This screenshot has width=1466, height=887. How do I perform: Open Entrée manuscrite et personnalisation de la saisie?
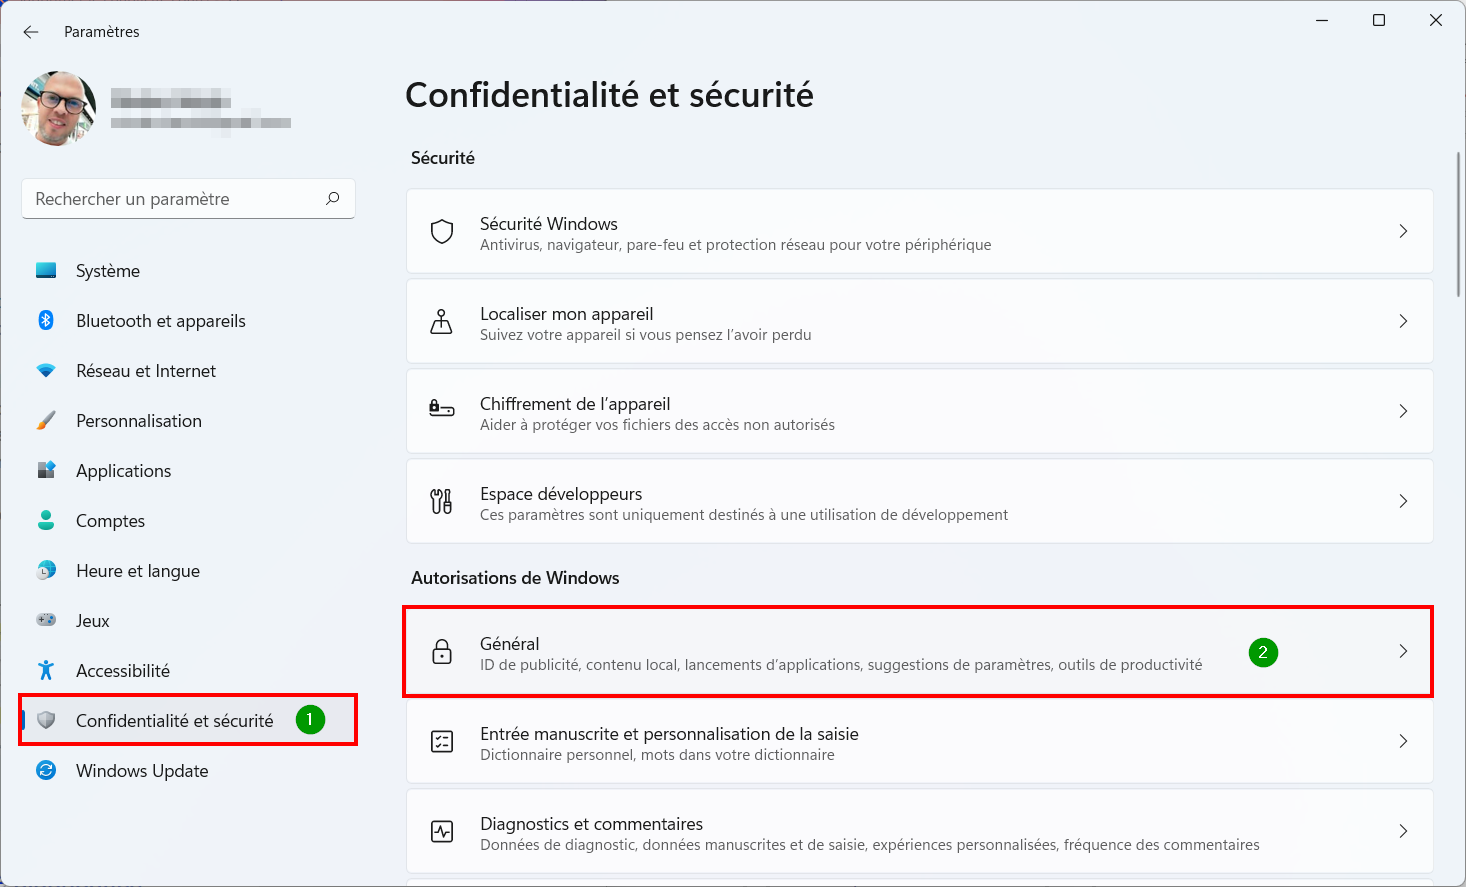[920, 741]
